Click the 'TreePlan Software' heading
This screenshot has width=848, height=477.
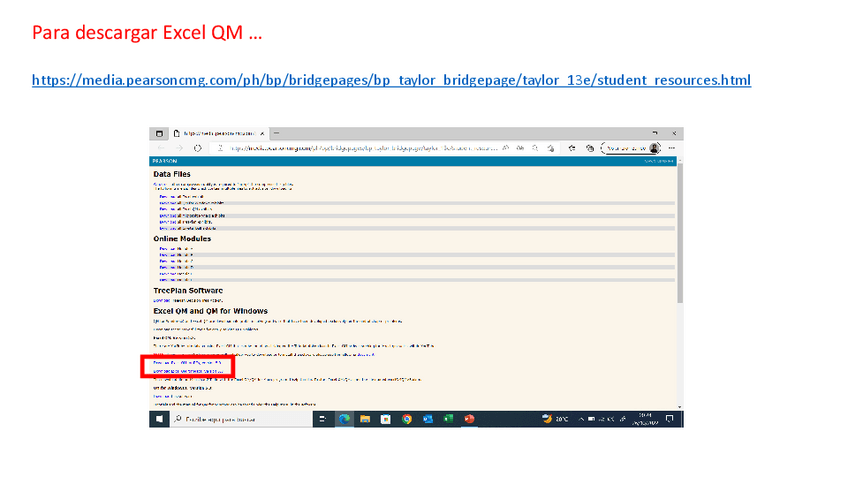(188, 290)
